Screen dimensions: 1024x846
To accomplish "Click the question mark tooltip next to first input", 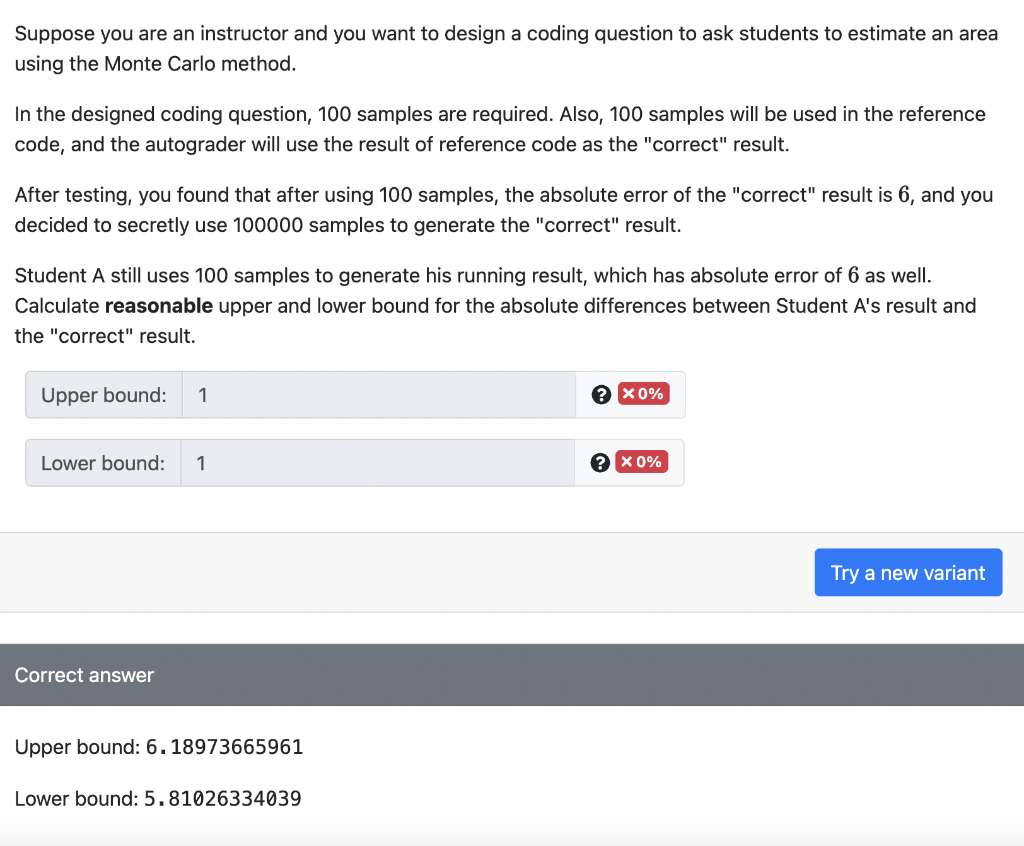I will coord(600,394).
